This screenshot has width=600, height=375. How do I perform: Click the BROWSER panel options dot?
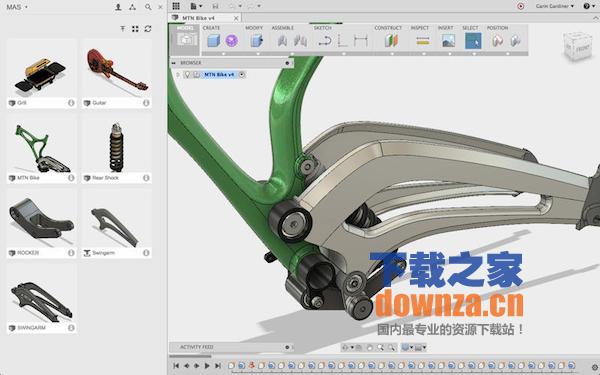287,63
